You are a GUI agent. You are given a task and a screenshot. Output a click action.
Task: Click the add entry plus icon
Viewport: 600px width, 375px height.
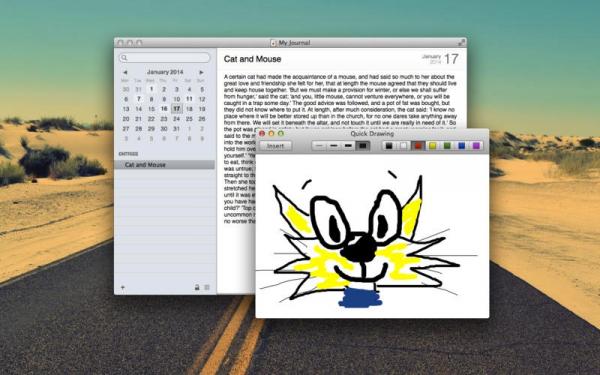click(123, 287)
